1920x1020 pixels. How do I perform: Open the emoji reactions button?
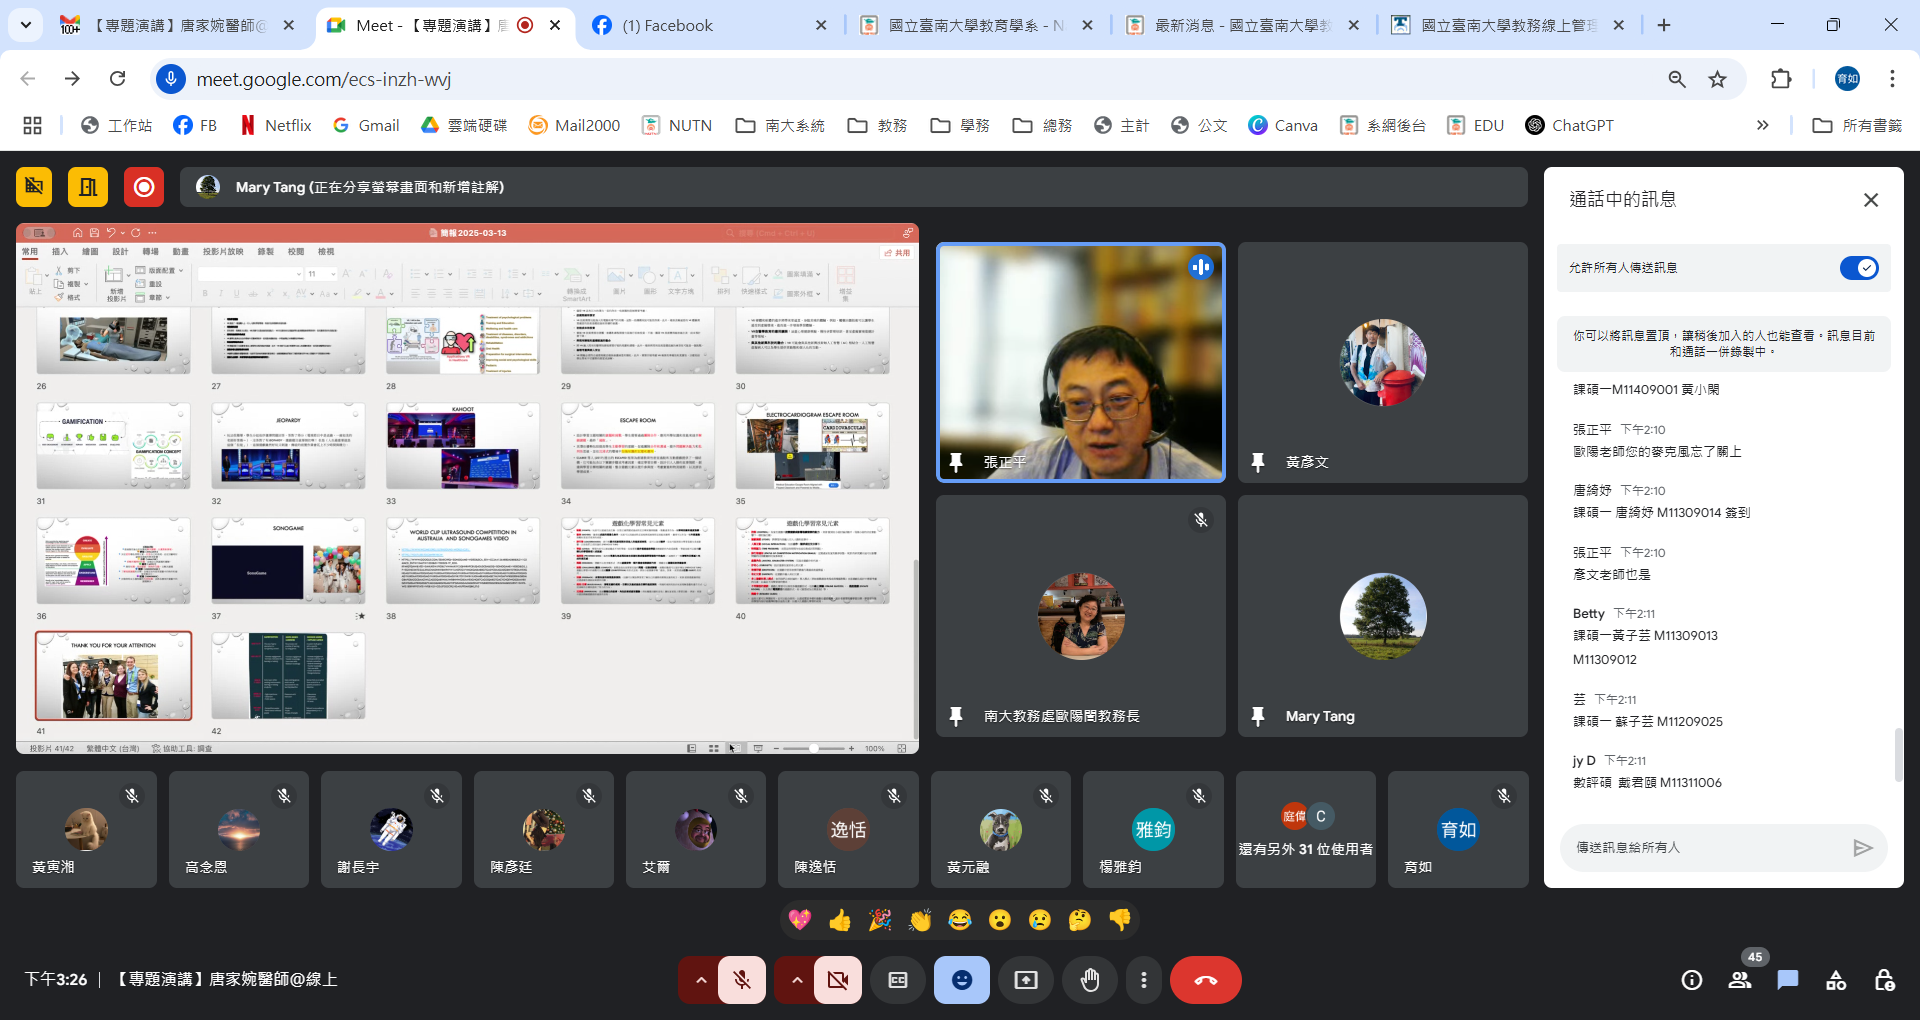pyautogui.click(x=961, y=980)
